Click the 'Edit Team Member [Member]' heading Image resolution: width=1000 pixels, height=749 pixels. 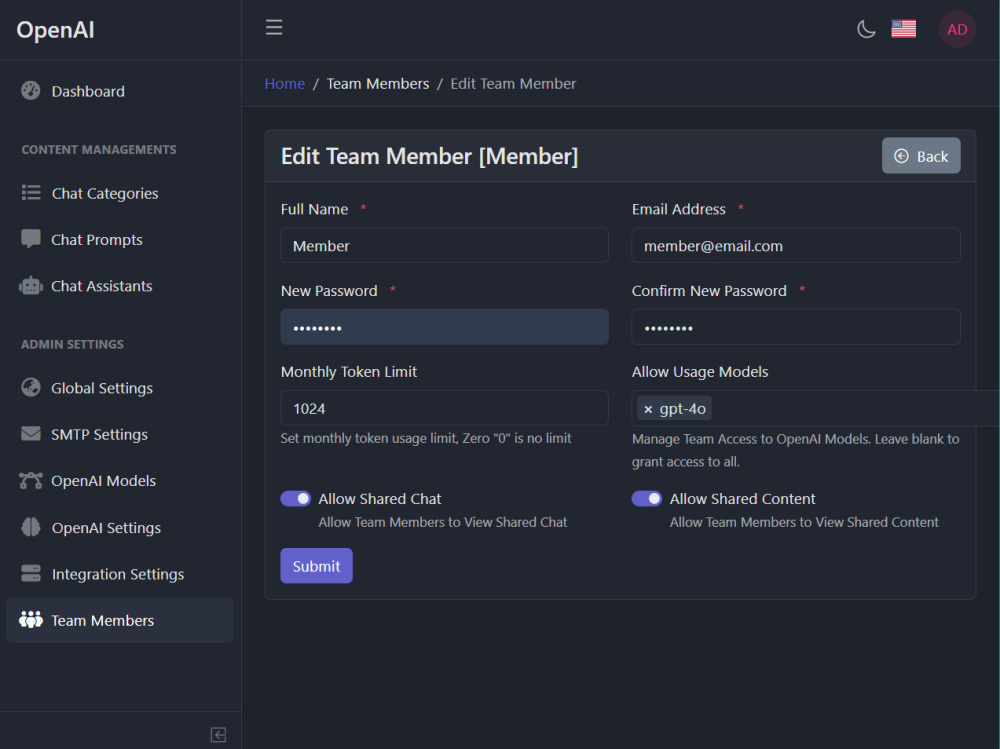429,156
